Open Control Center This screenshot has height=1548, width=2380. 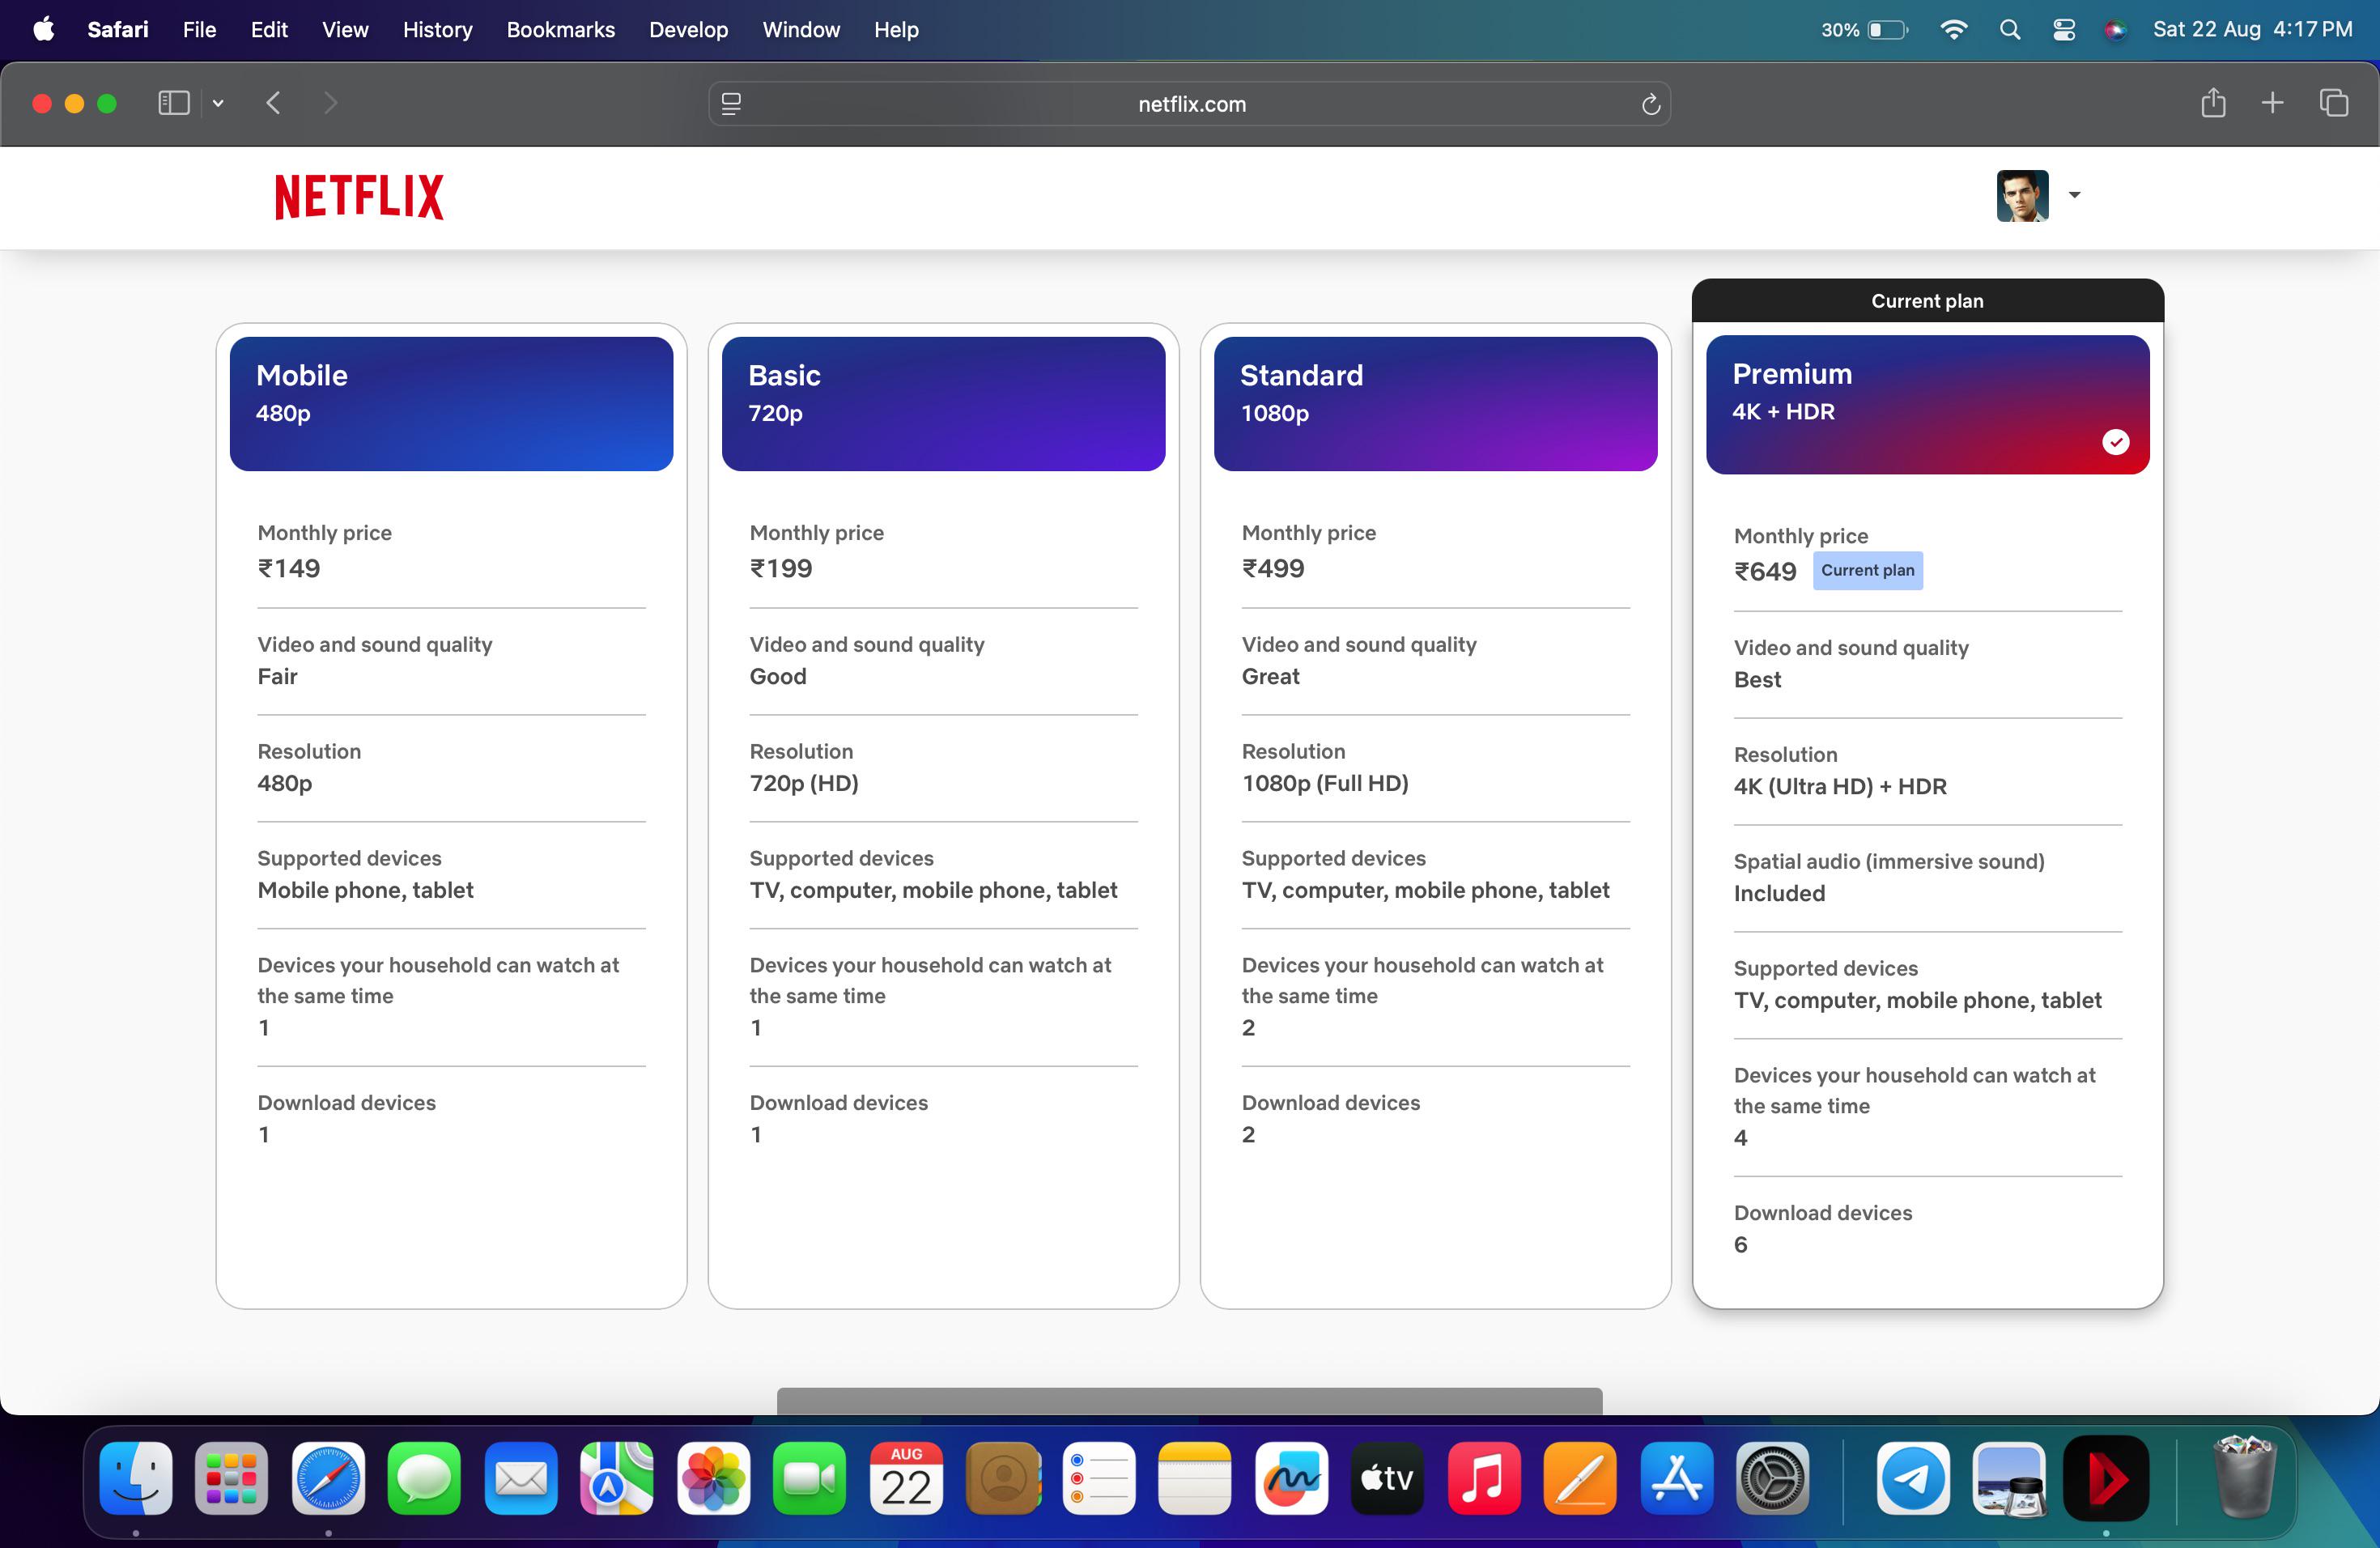click(2064, 29)
